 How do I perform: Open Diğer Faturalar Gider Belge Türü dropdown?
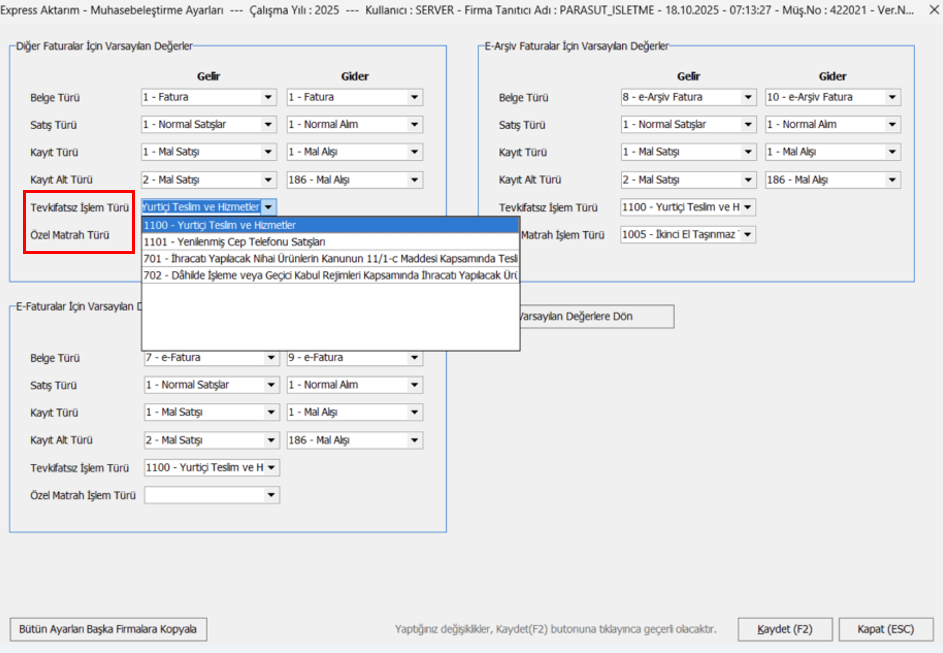click(x=355, y=97)
